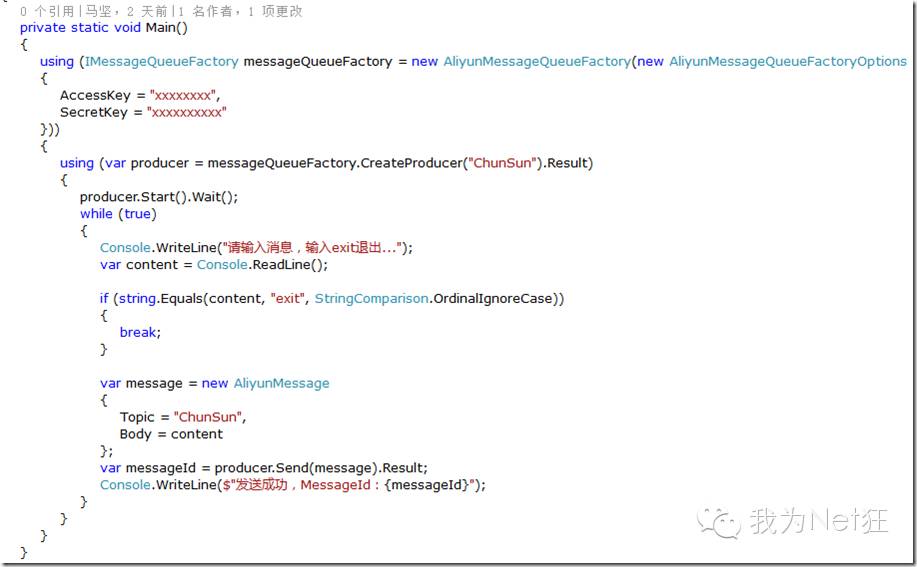Click the Topic = "ChunSun" initializer line
The width and height of the screenshot is (917, 567).
pyautogui.click(x=182, y=417)
